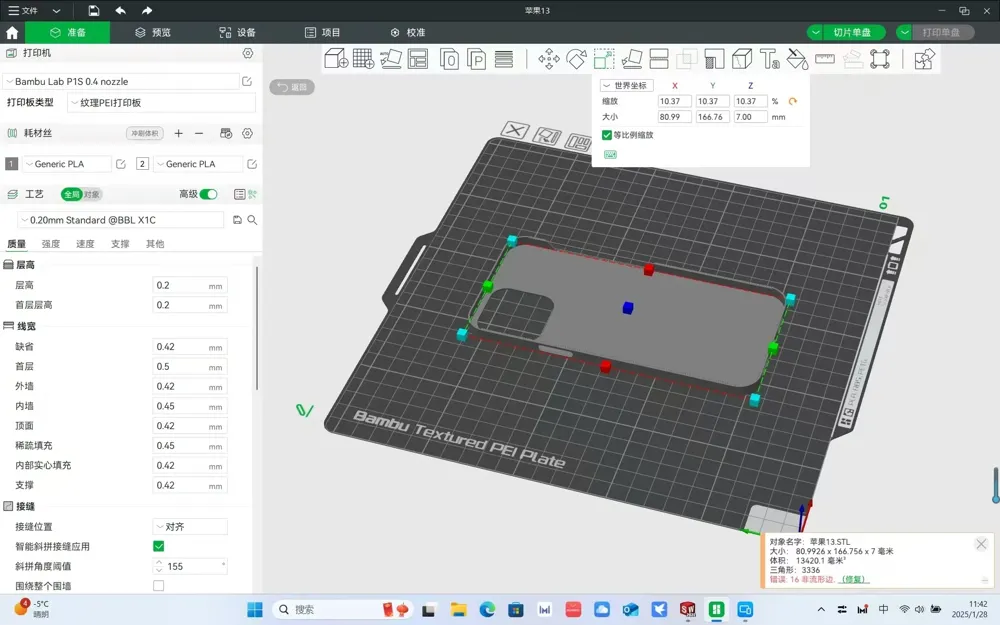Select the Support painting tool icon
The height and width of the screenshot is (625, 1000).
coord(714,59)
